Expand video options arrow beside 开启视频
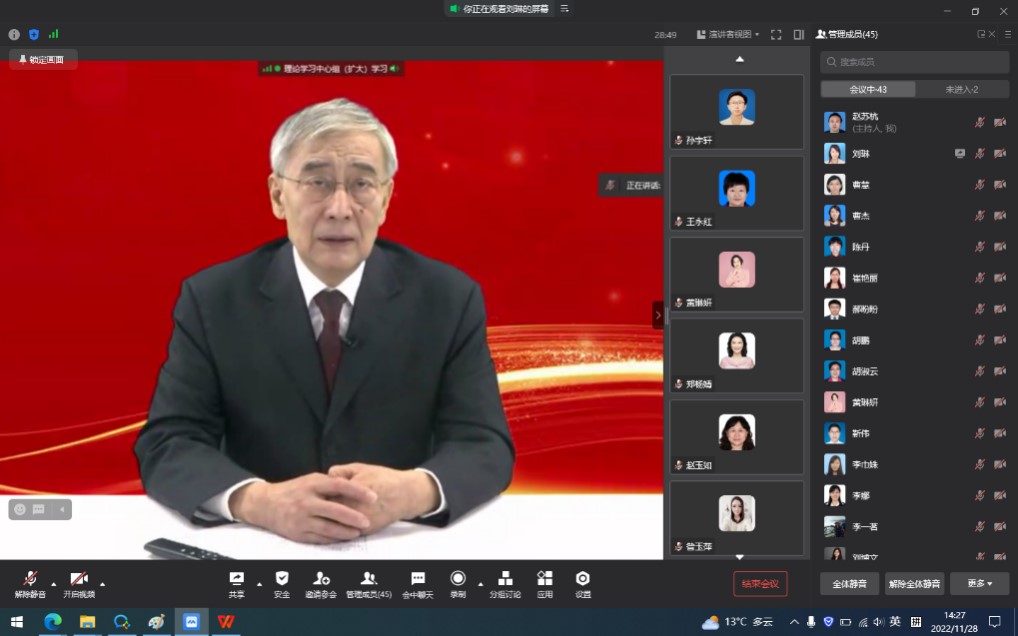The height and width of the screenshot is (636, 1018). 103,584
